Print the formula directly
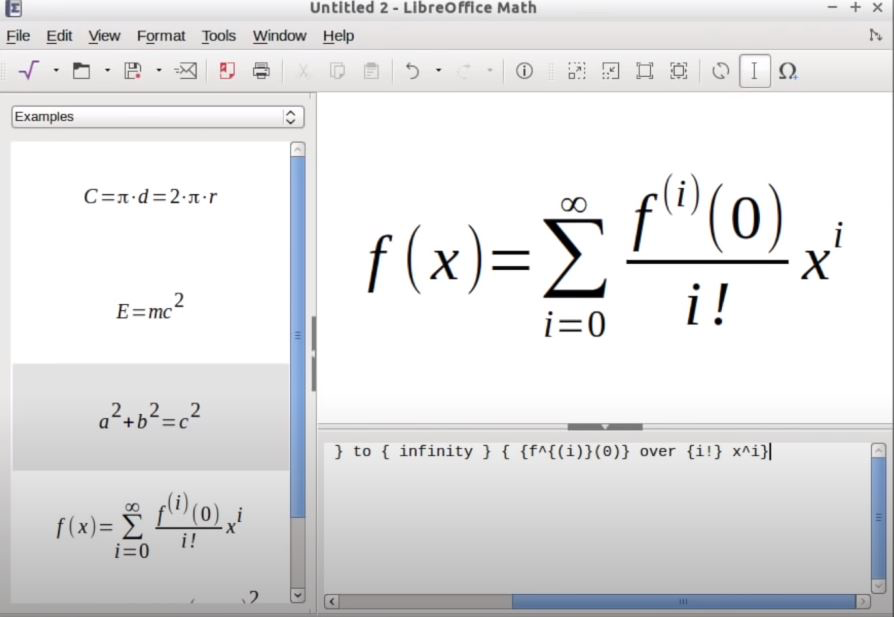The width and height of the screenshot is (894, 617). [x=259, y=70]
